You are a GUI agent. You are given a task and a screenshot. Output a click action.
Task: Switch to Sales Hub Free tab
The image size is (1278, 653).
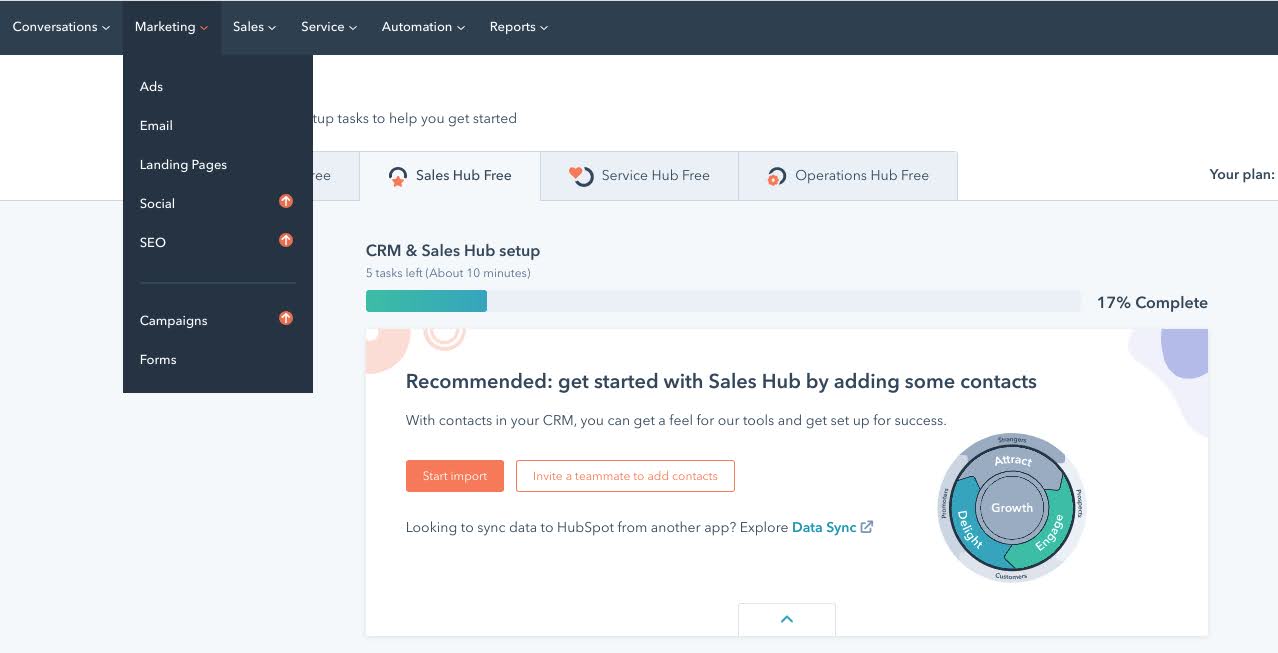point(450,176)
